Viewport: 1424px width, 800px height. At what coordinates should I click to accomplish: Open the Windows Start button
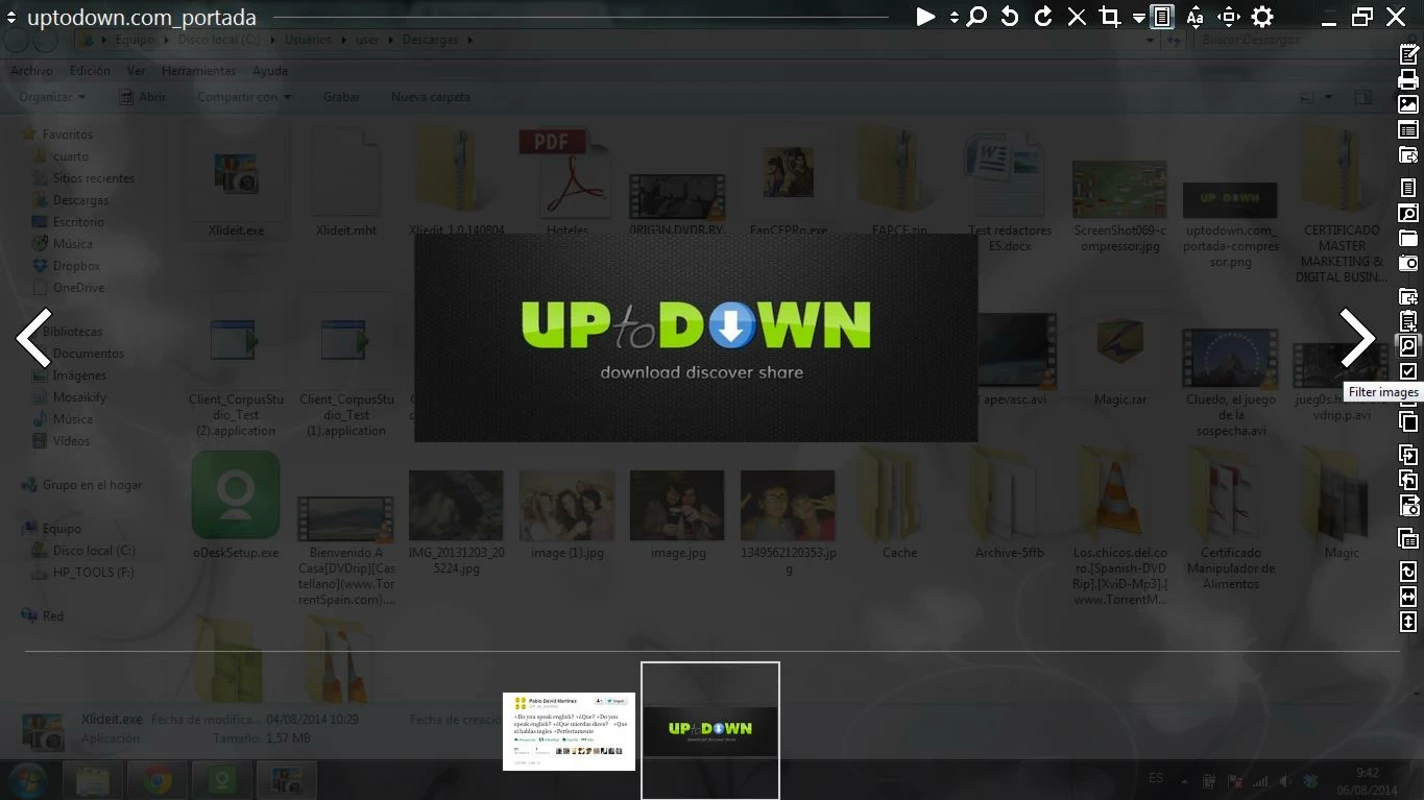pos(28,780)
